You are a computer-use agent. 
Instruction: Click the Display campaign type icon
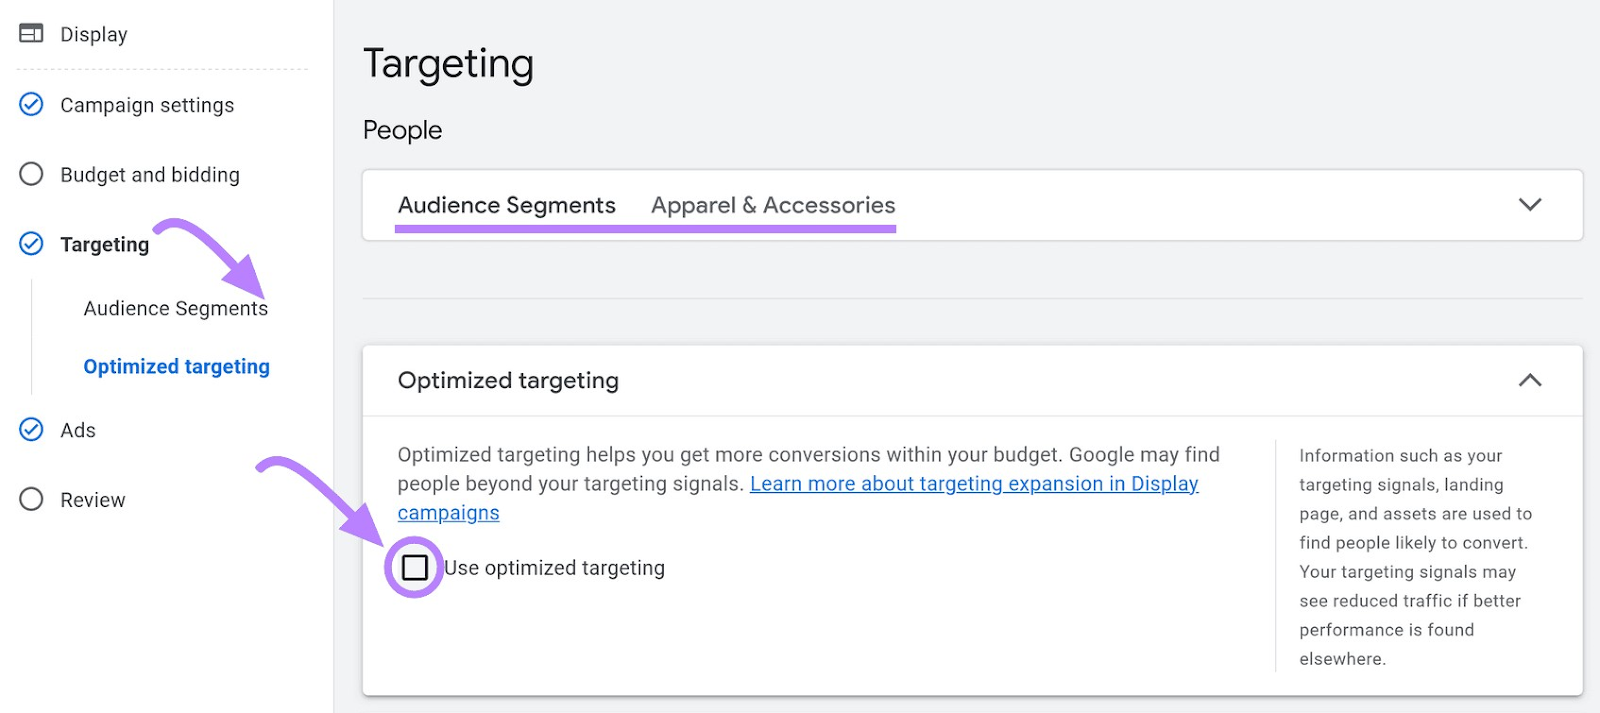point(31,33)
